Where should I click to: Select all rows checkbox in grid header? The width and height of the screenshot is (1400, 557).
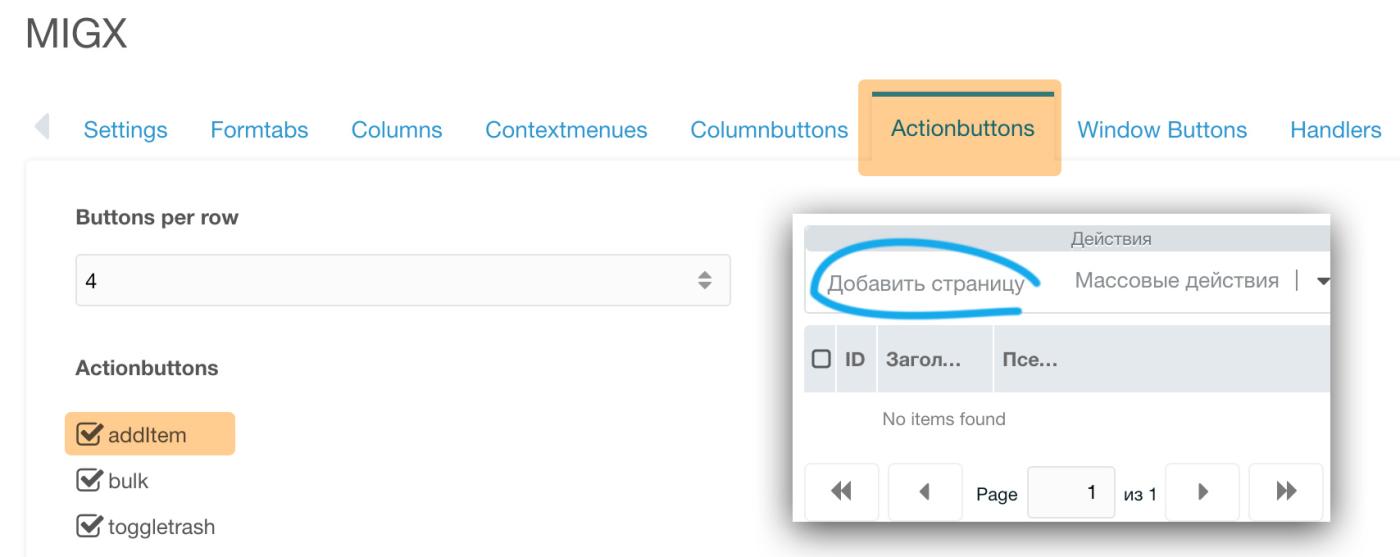(821, 358)
